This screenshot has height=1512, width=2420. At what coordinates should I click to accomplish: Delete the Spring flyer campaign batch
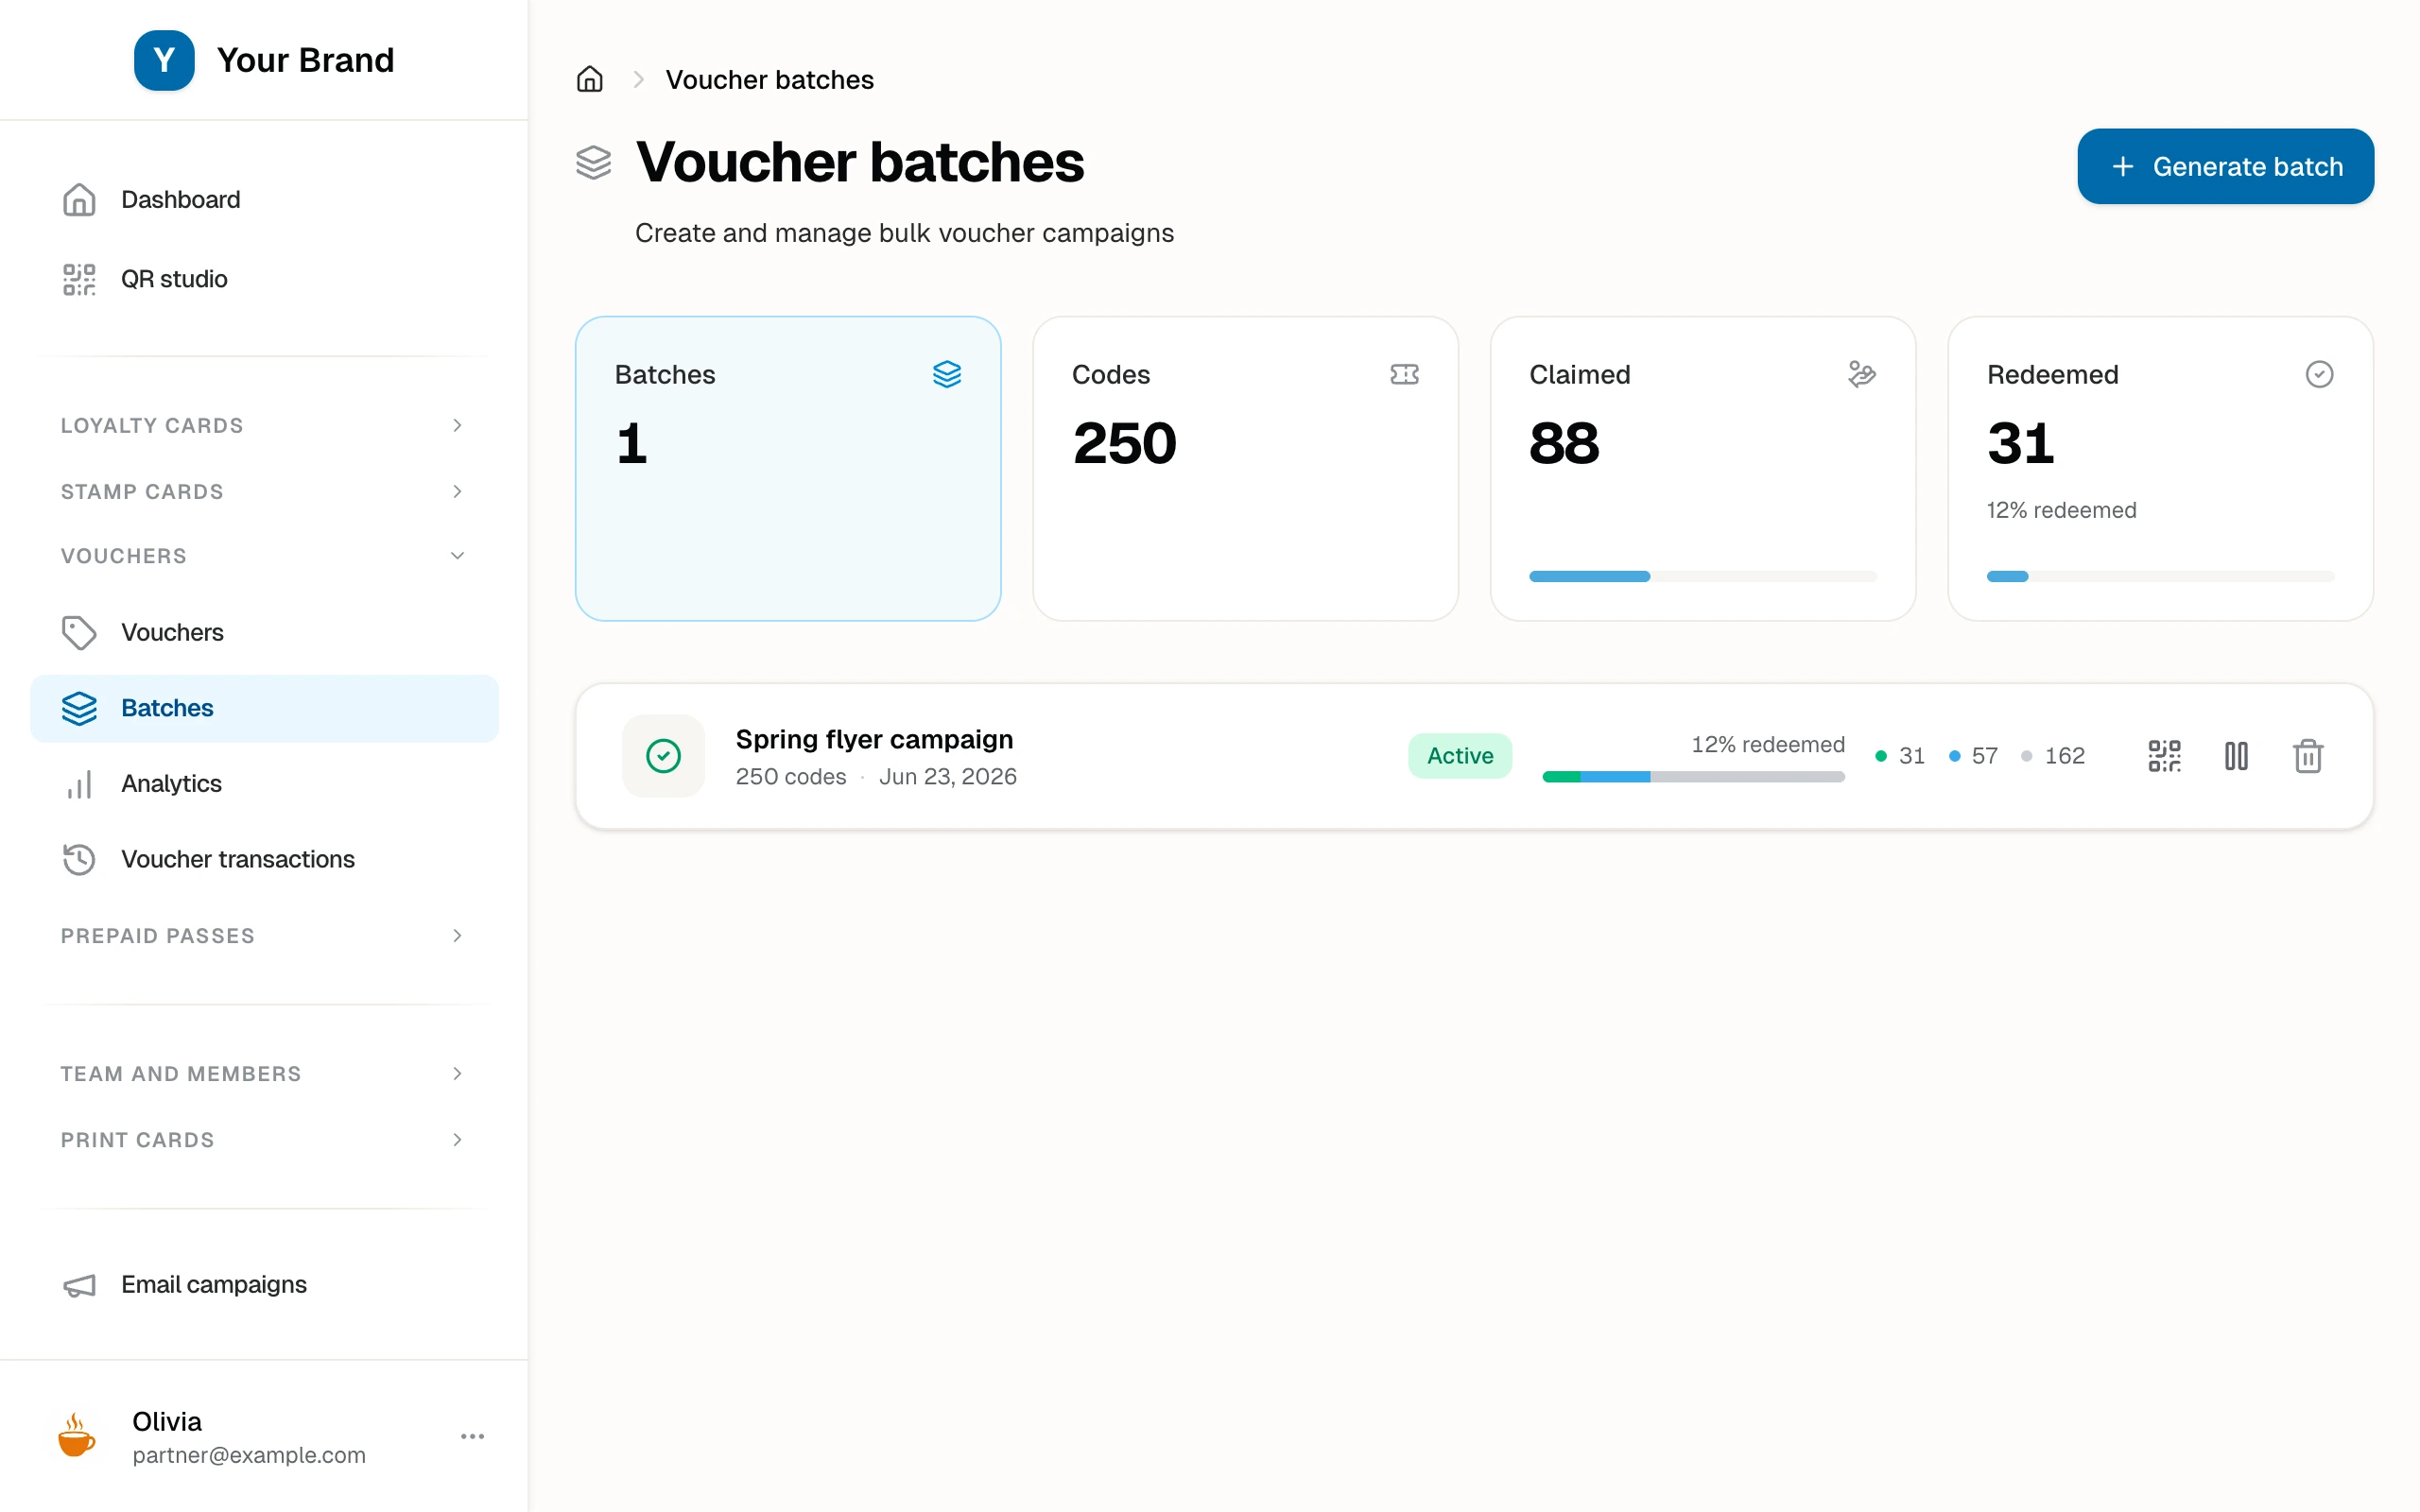point(2308,756)
